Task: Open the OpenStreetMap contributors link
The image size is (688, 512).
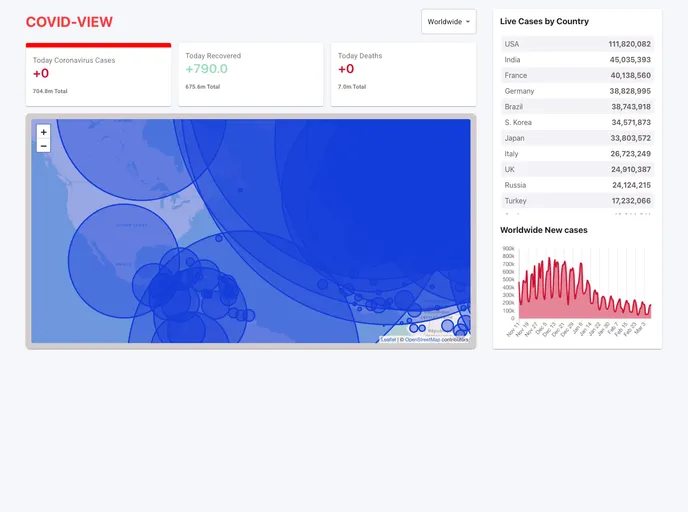Action: click(422, 340)
